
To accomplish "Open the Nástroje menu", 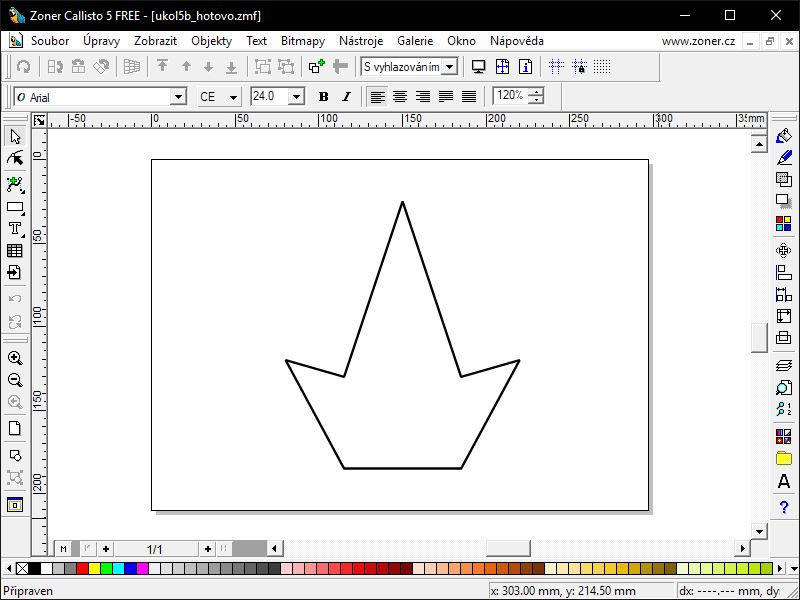I will (361, 41).
